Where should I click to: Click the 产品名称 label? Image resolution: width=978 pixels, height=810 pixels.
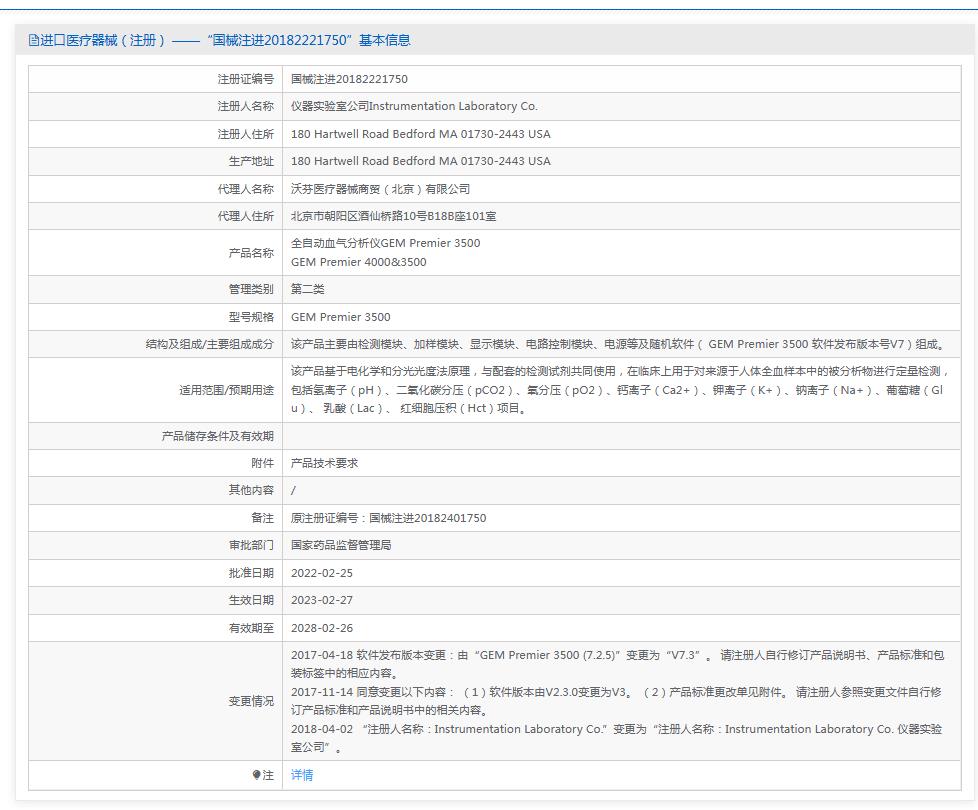251,253
